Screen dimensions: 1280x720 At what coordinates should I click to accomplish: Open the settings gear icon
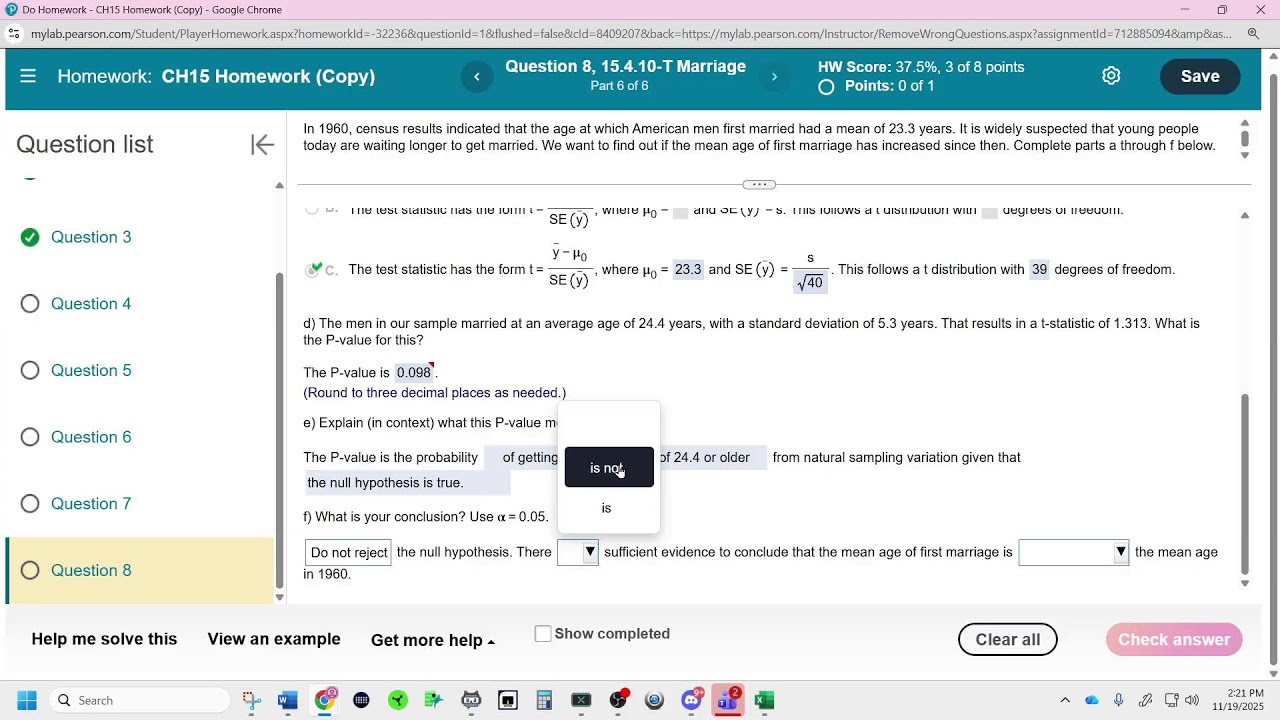click(1111, 76)
